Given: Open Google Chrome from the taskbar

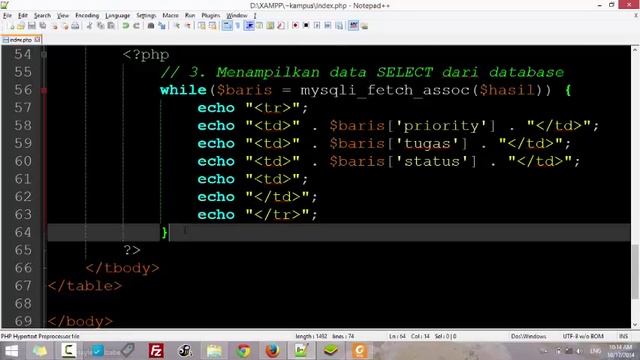Looking at the screenshot, I should (243, 351).
